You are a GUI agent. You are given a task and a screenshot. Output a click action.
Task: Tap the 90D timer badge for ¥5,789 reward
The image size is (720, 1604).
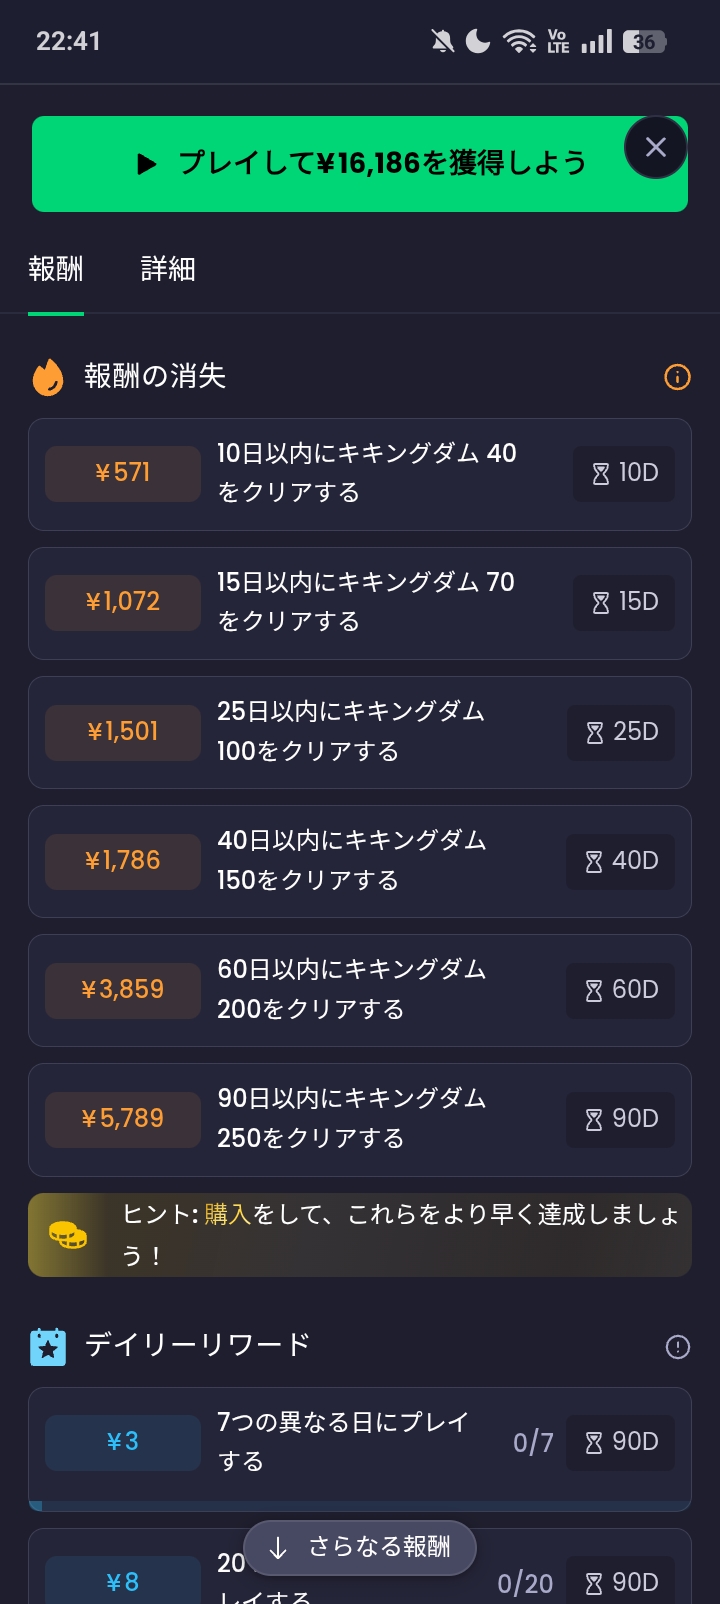click(x=620, y=1118)
